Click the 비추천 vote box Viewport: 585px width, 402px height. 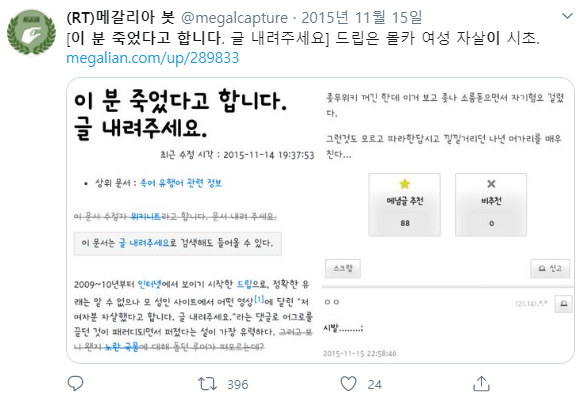491,205
